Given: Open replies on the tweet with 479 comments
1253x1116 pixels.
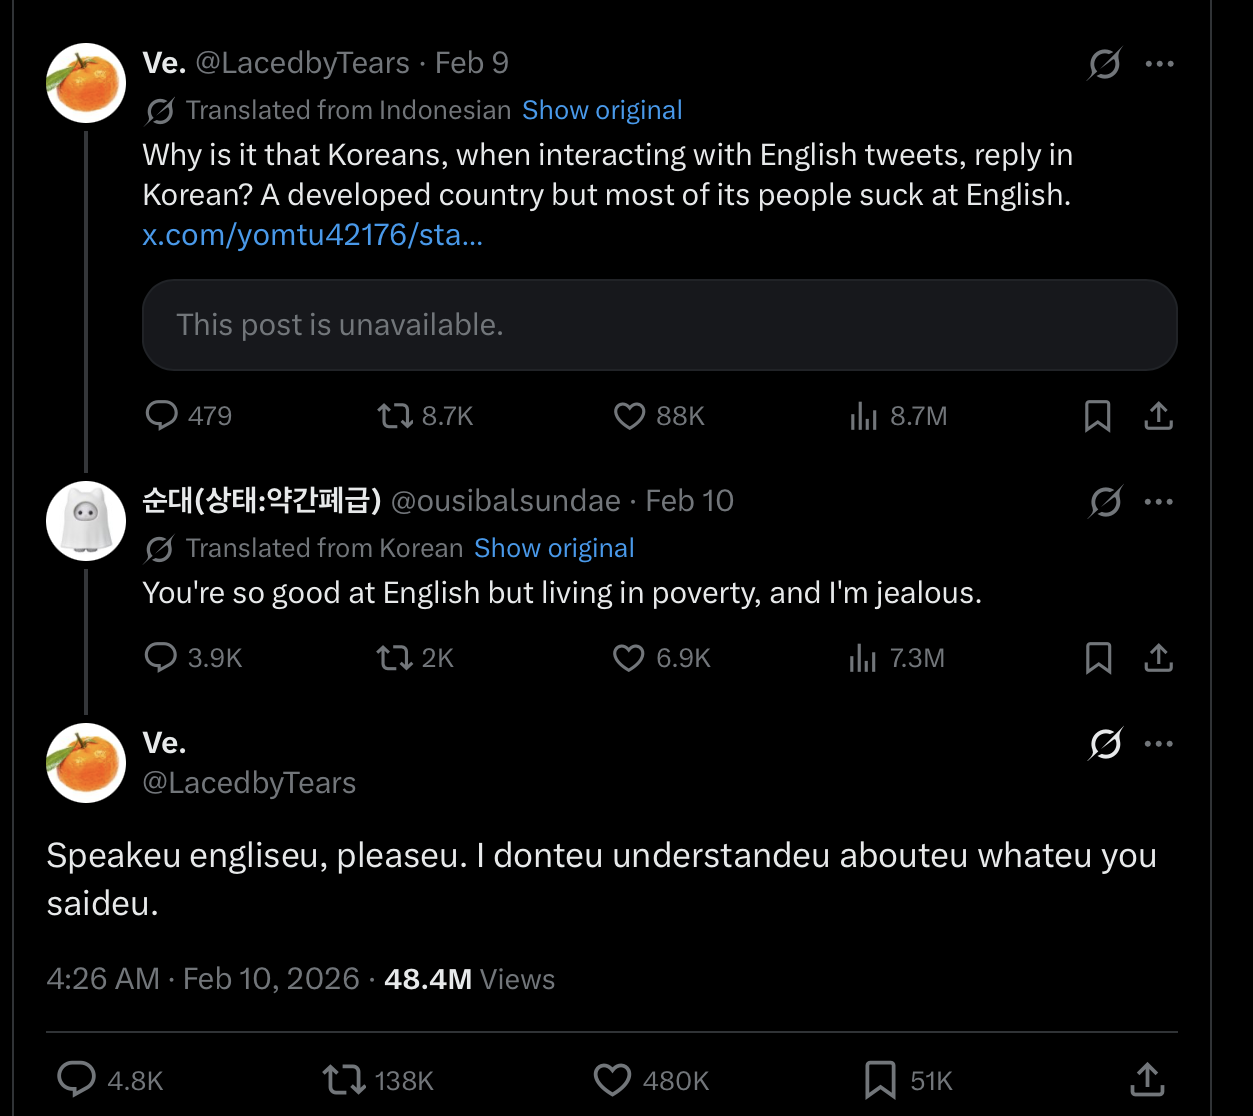Looking at the screenshot, I should pos(161,415).
